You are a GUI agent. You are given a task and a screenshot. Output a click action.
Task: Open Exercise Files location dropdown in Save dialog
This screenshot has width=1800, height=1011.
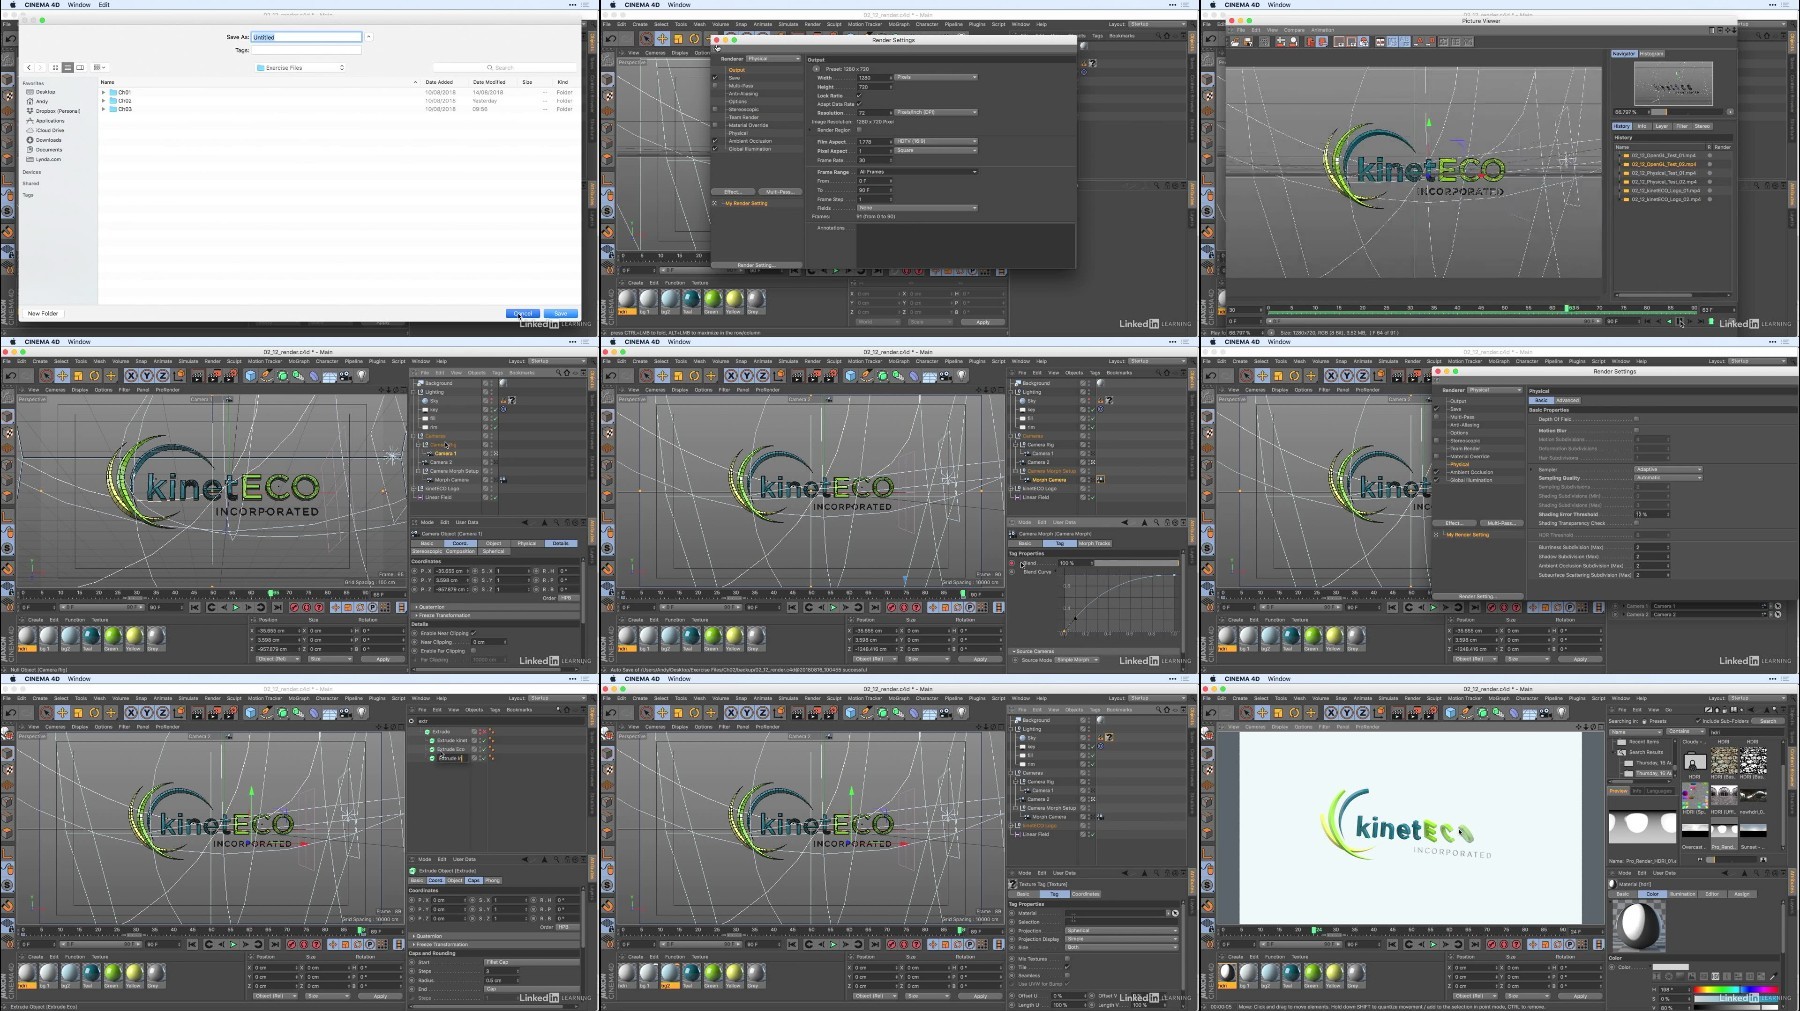click(x=301, y=68)
